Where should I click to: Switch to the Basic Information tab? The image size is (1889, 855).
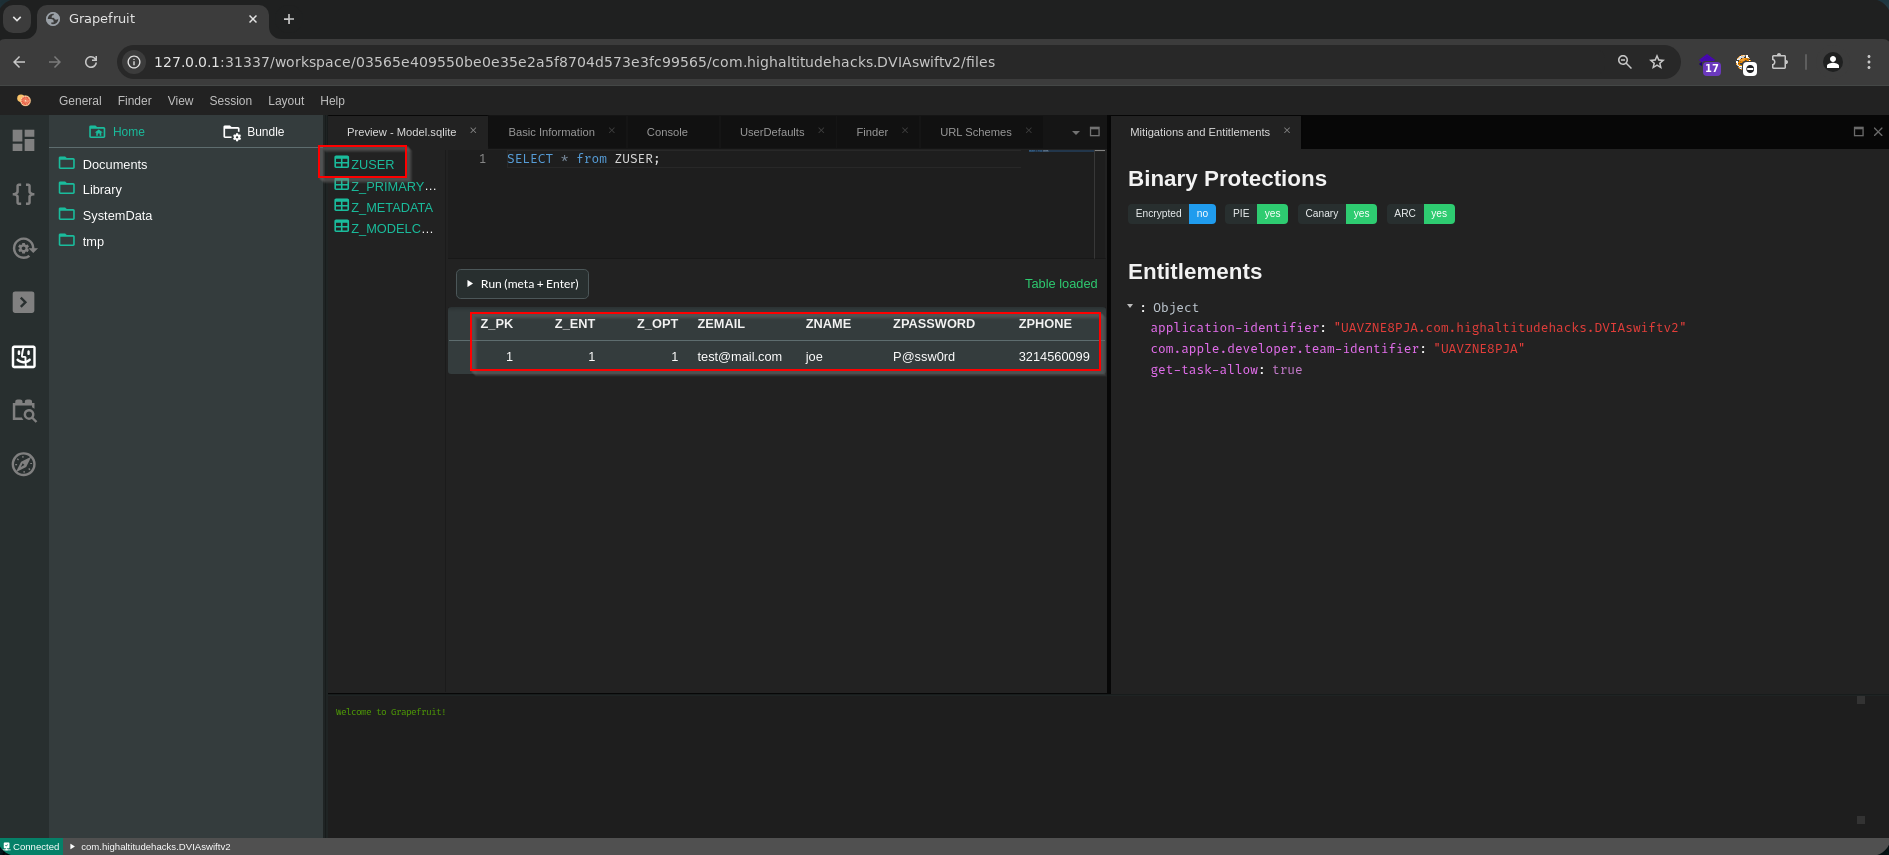click(551, 132)
